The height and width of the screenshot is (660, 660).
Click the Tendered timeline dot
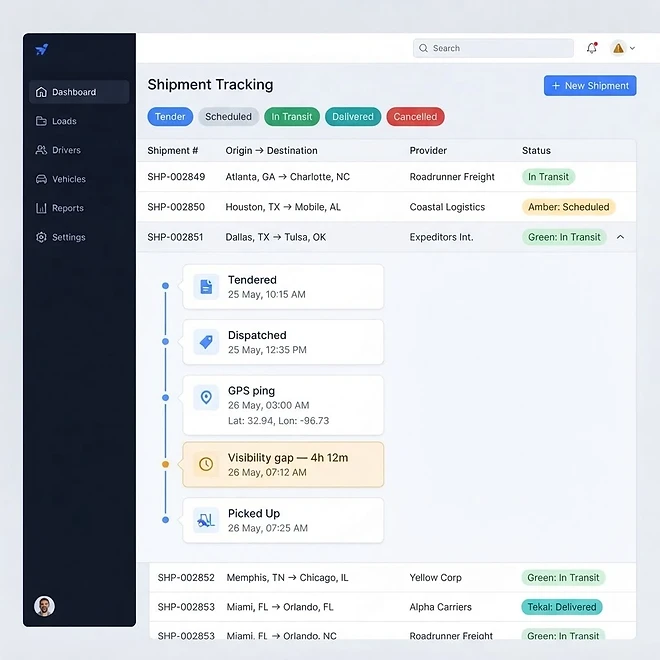pyautogui.click(x=165, y=286)
